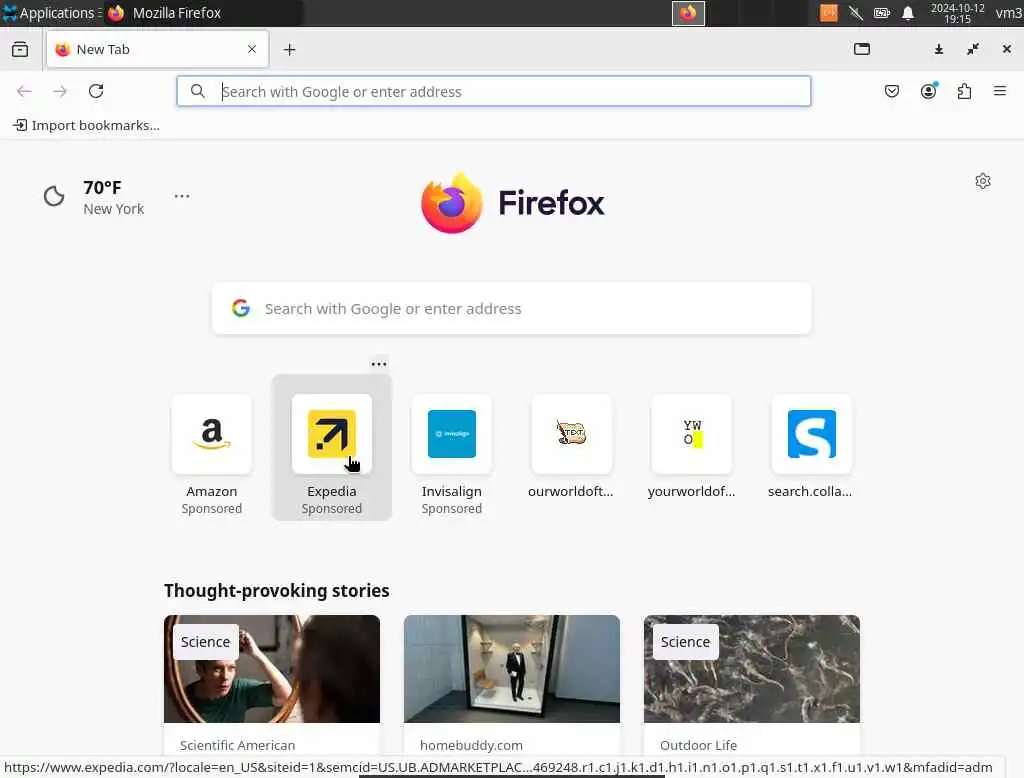Click the vm3 user label in panel

click(x=1008, y=13)
